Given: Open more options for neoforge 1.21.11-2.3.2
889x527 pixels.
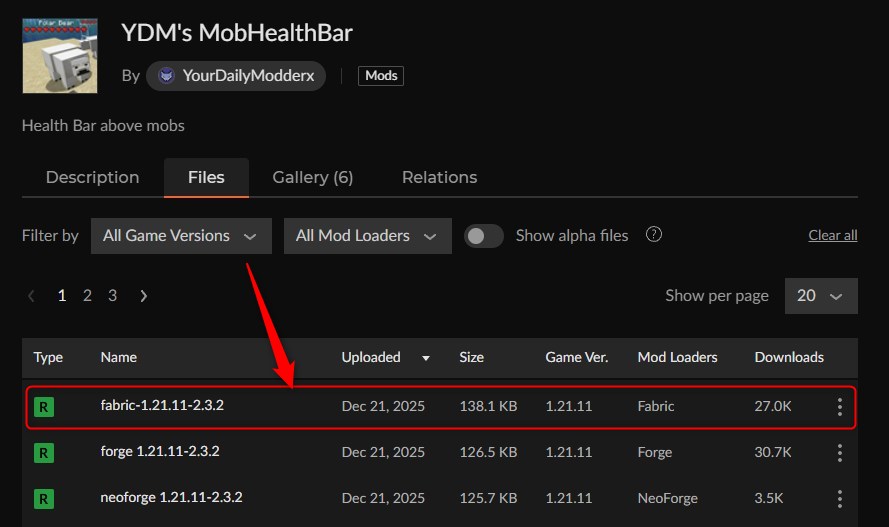Looking at the screenshot, I should [x=839, y=498].
